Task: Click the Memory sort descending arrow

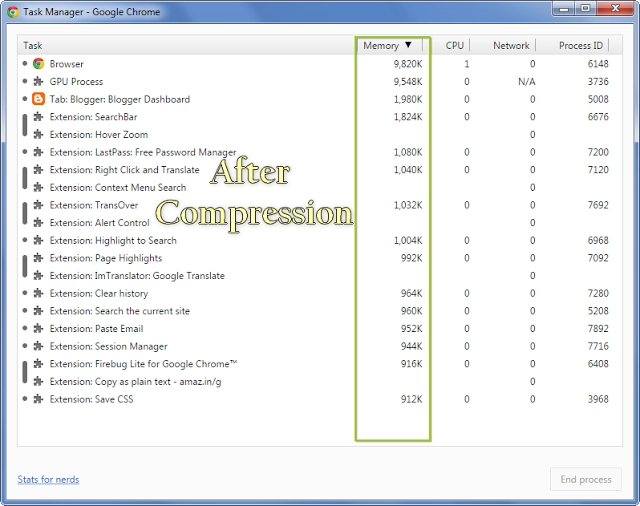Action: coord(408,45)
